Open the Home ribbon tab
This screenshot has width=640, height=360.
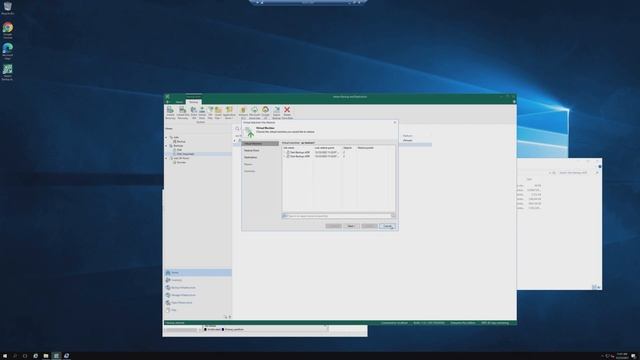[179, 102]
